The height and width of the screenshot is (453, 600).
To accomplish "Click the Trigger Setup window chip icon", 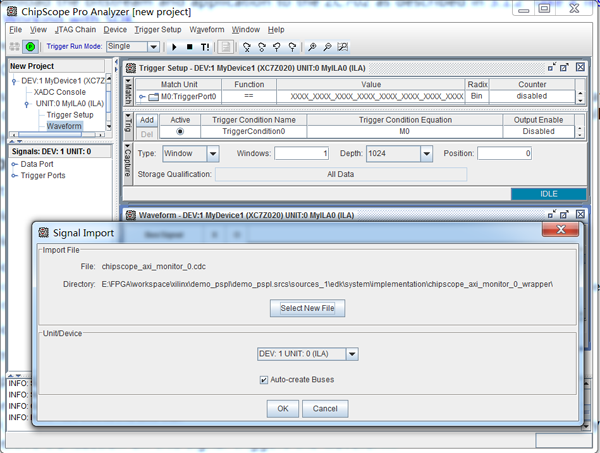I will [x=131, y=68].
